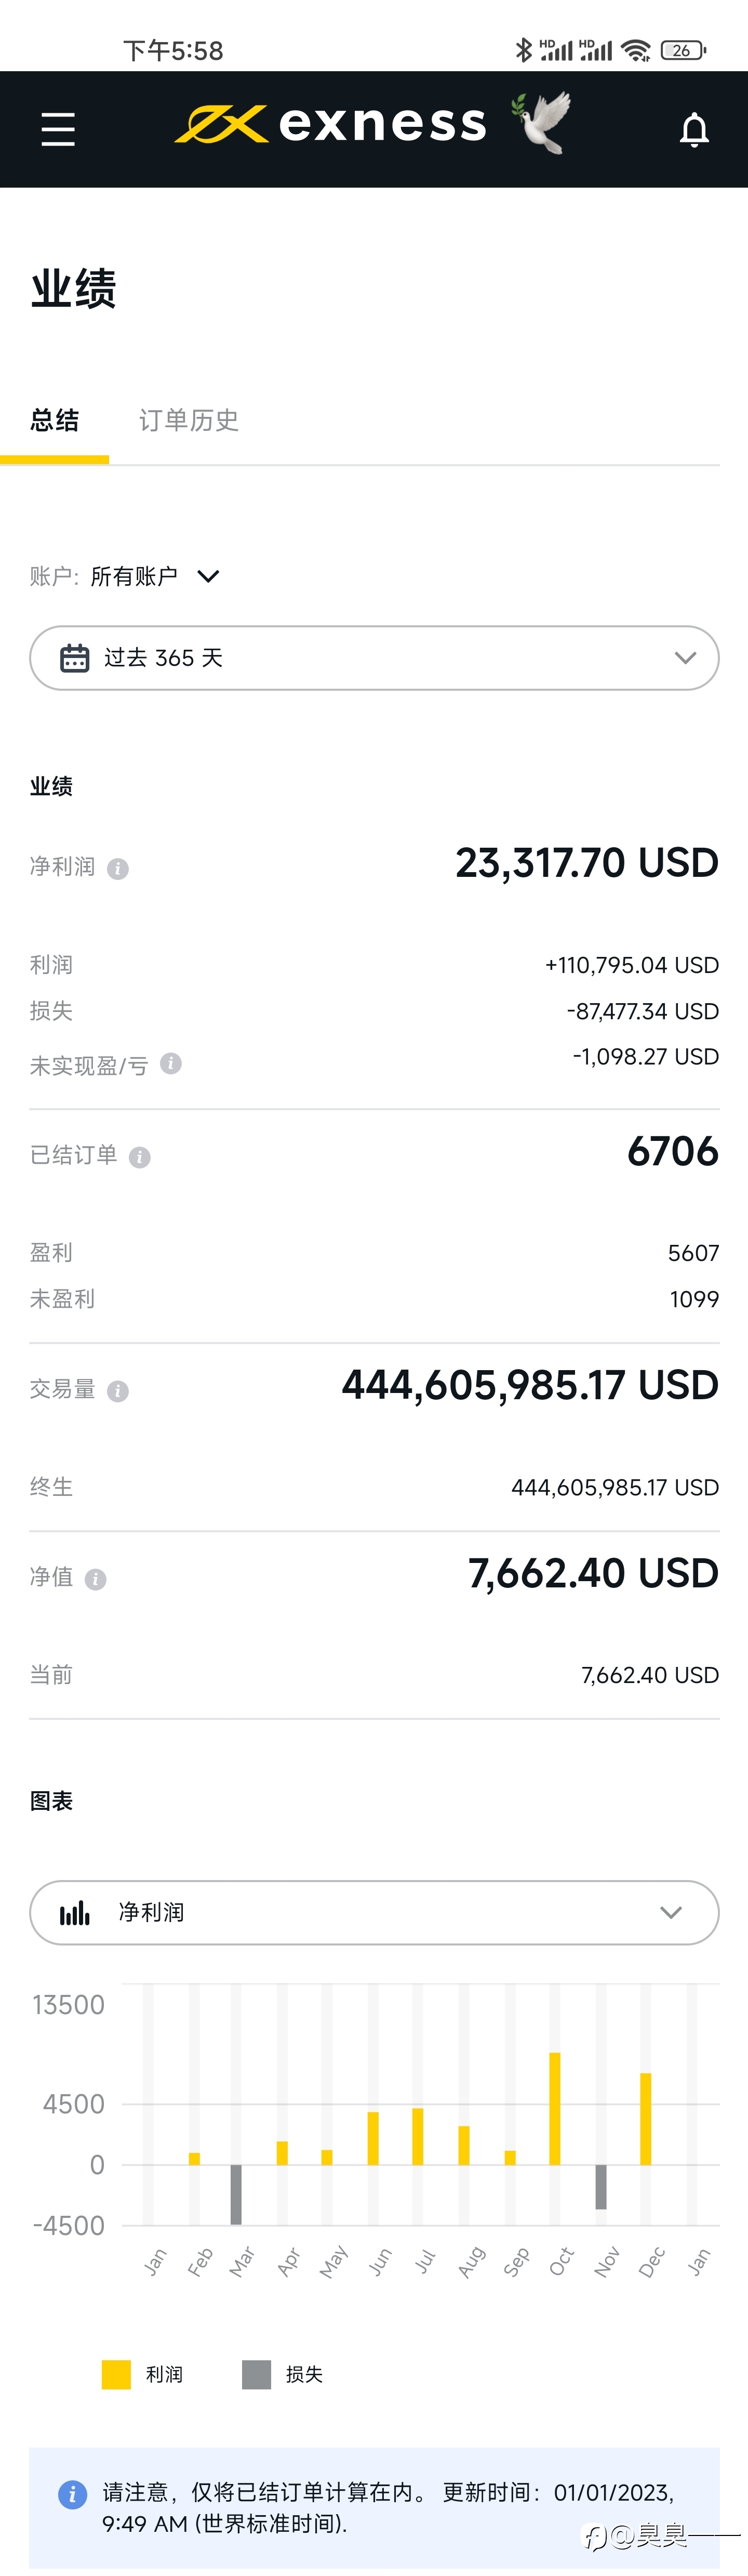The width and height of the screenshot is (748, 2576).
Task: Open the hamburger navigation menu
Action: coord(58,129)
